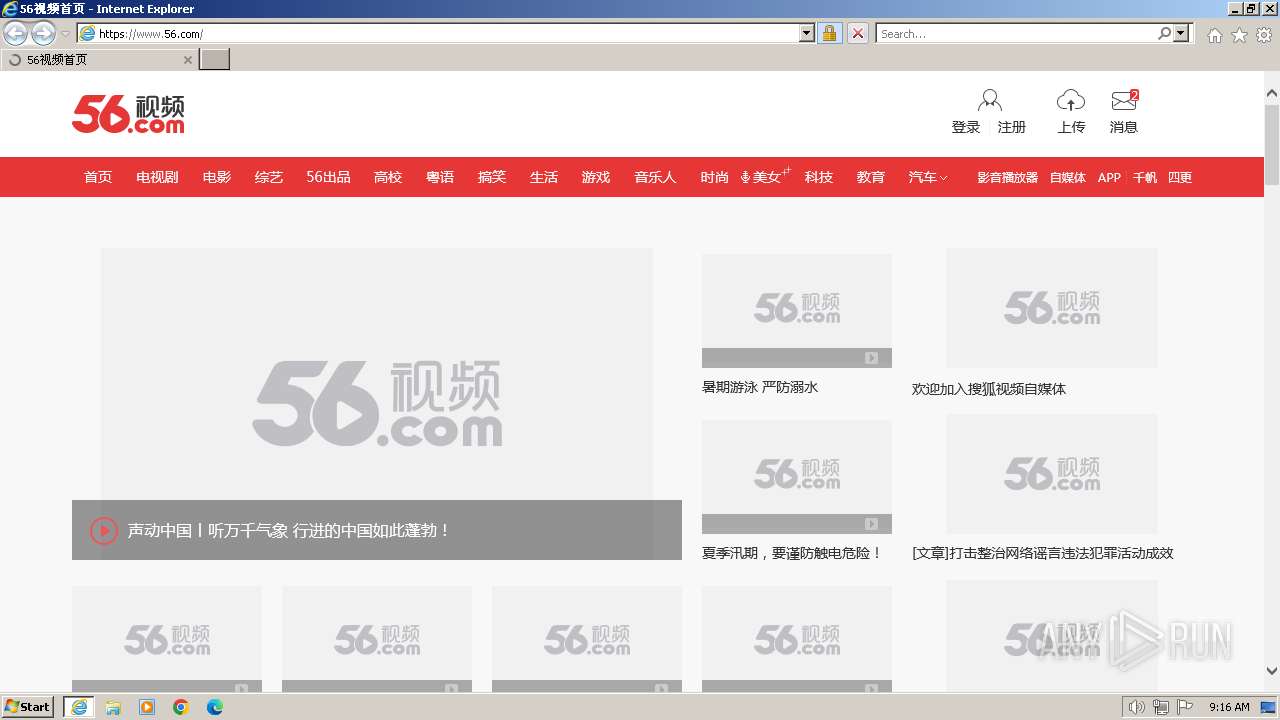
Task: Click the thumbnail above 欢迎加入搜狐视频自媒体
Action: click(x=1052, y=308)
